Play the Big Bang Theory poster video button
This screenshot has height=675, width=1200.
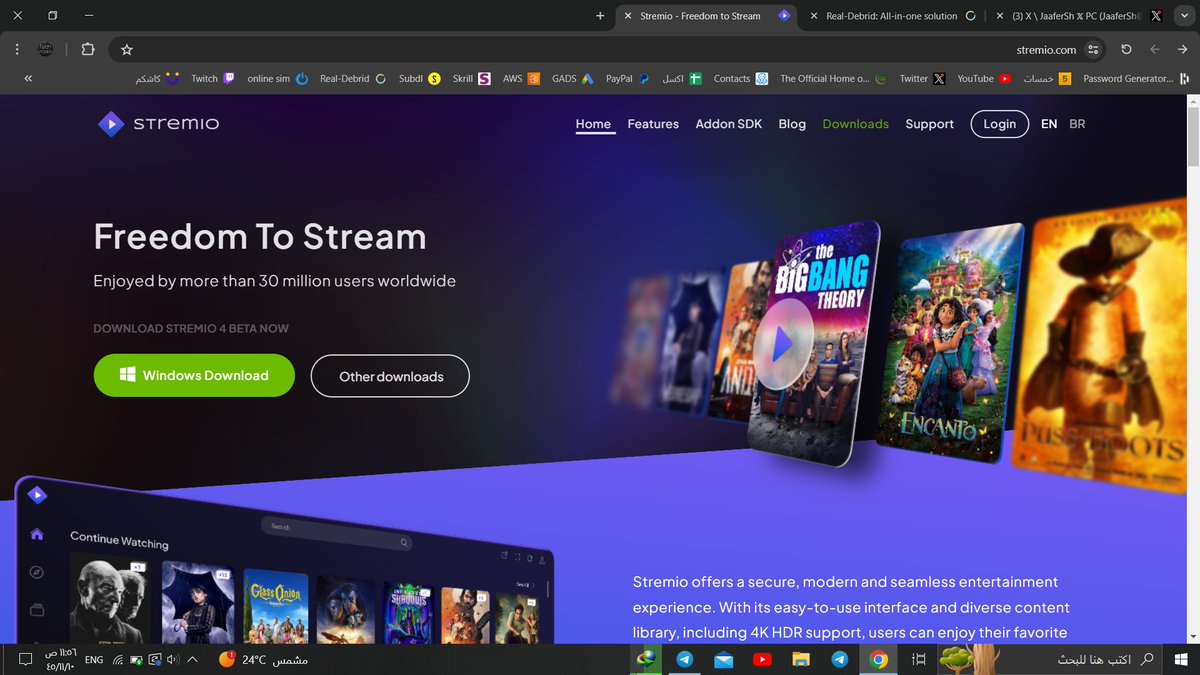pos(783,345)
